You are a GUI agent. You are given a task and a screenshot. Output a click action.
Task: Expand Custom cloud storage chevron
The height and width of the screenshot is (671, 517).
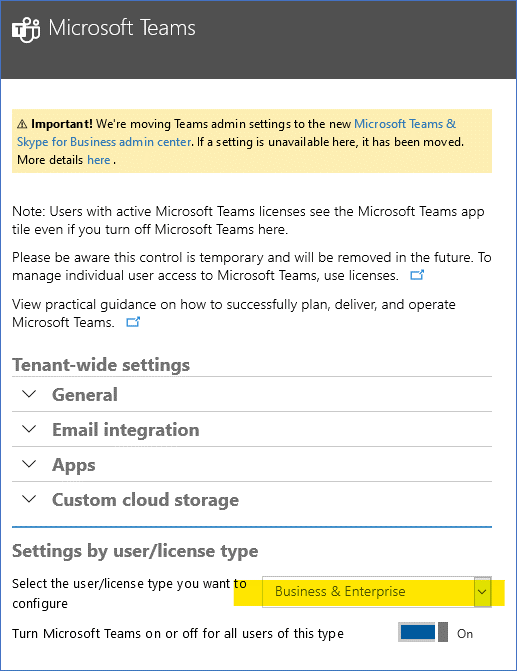point(29,499)
